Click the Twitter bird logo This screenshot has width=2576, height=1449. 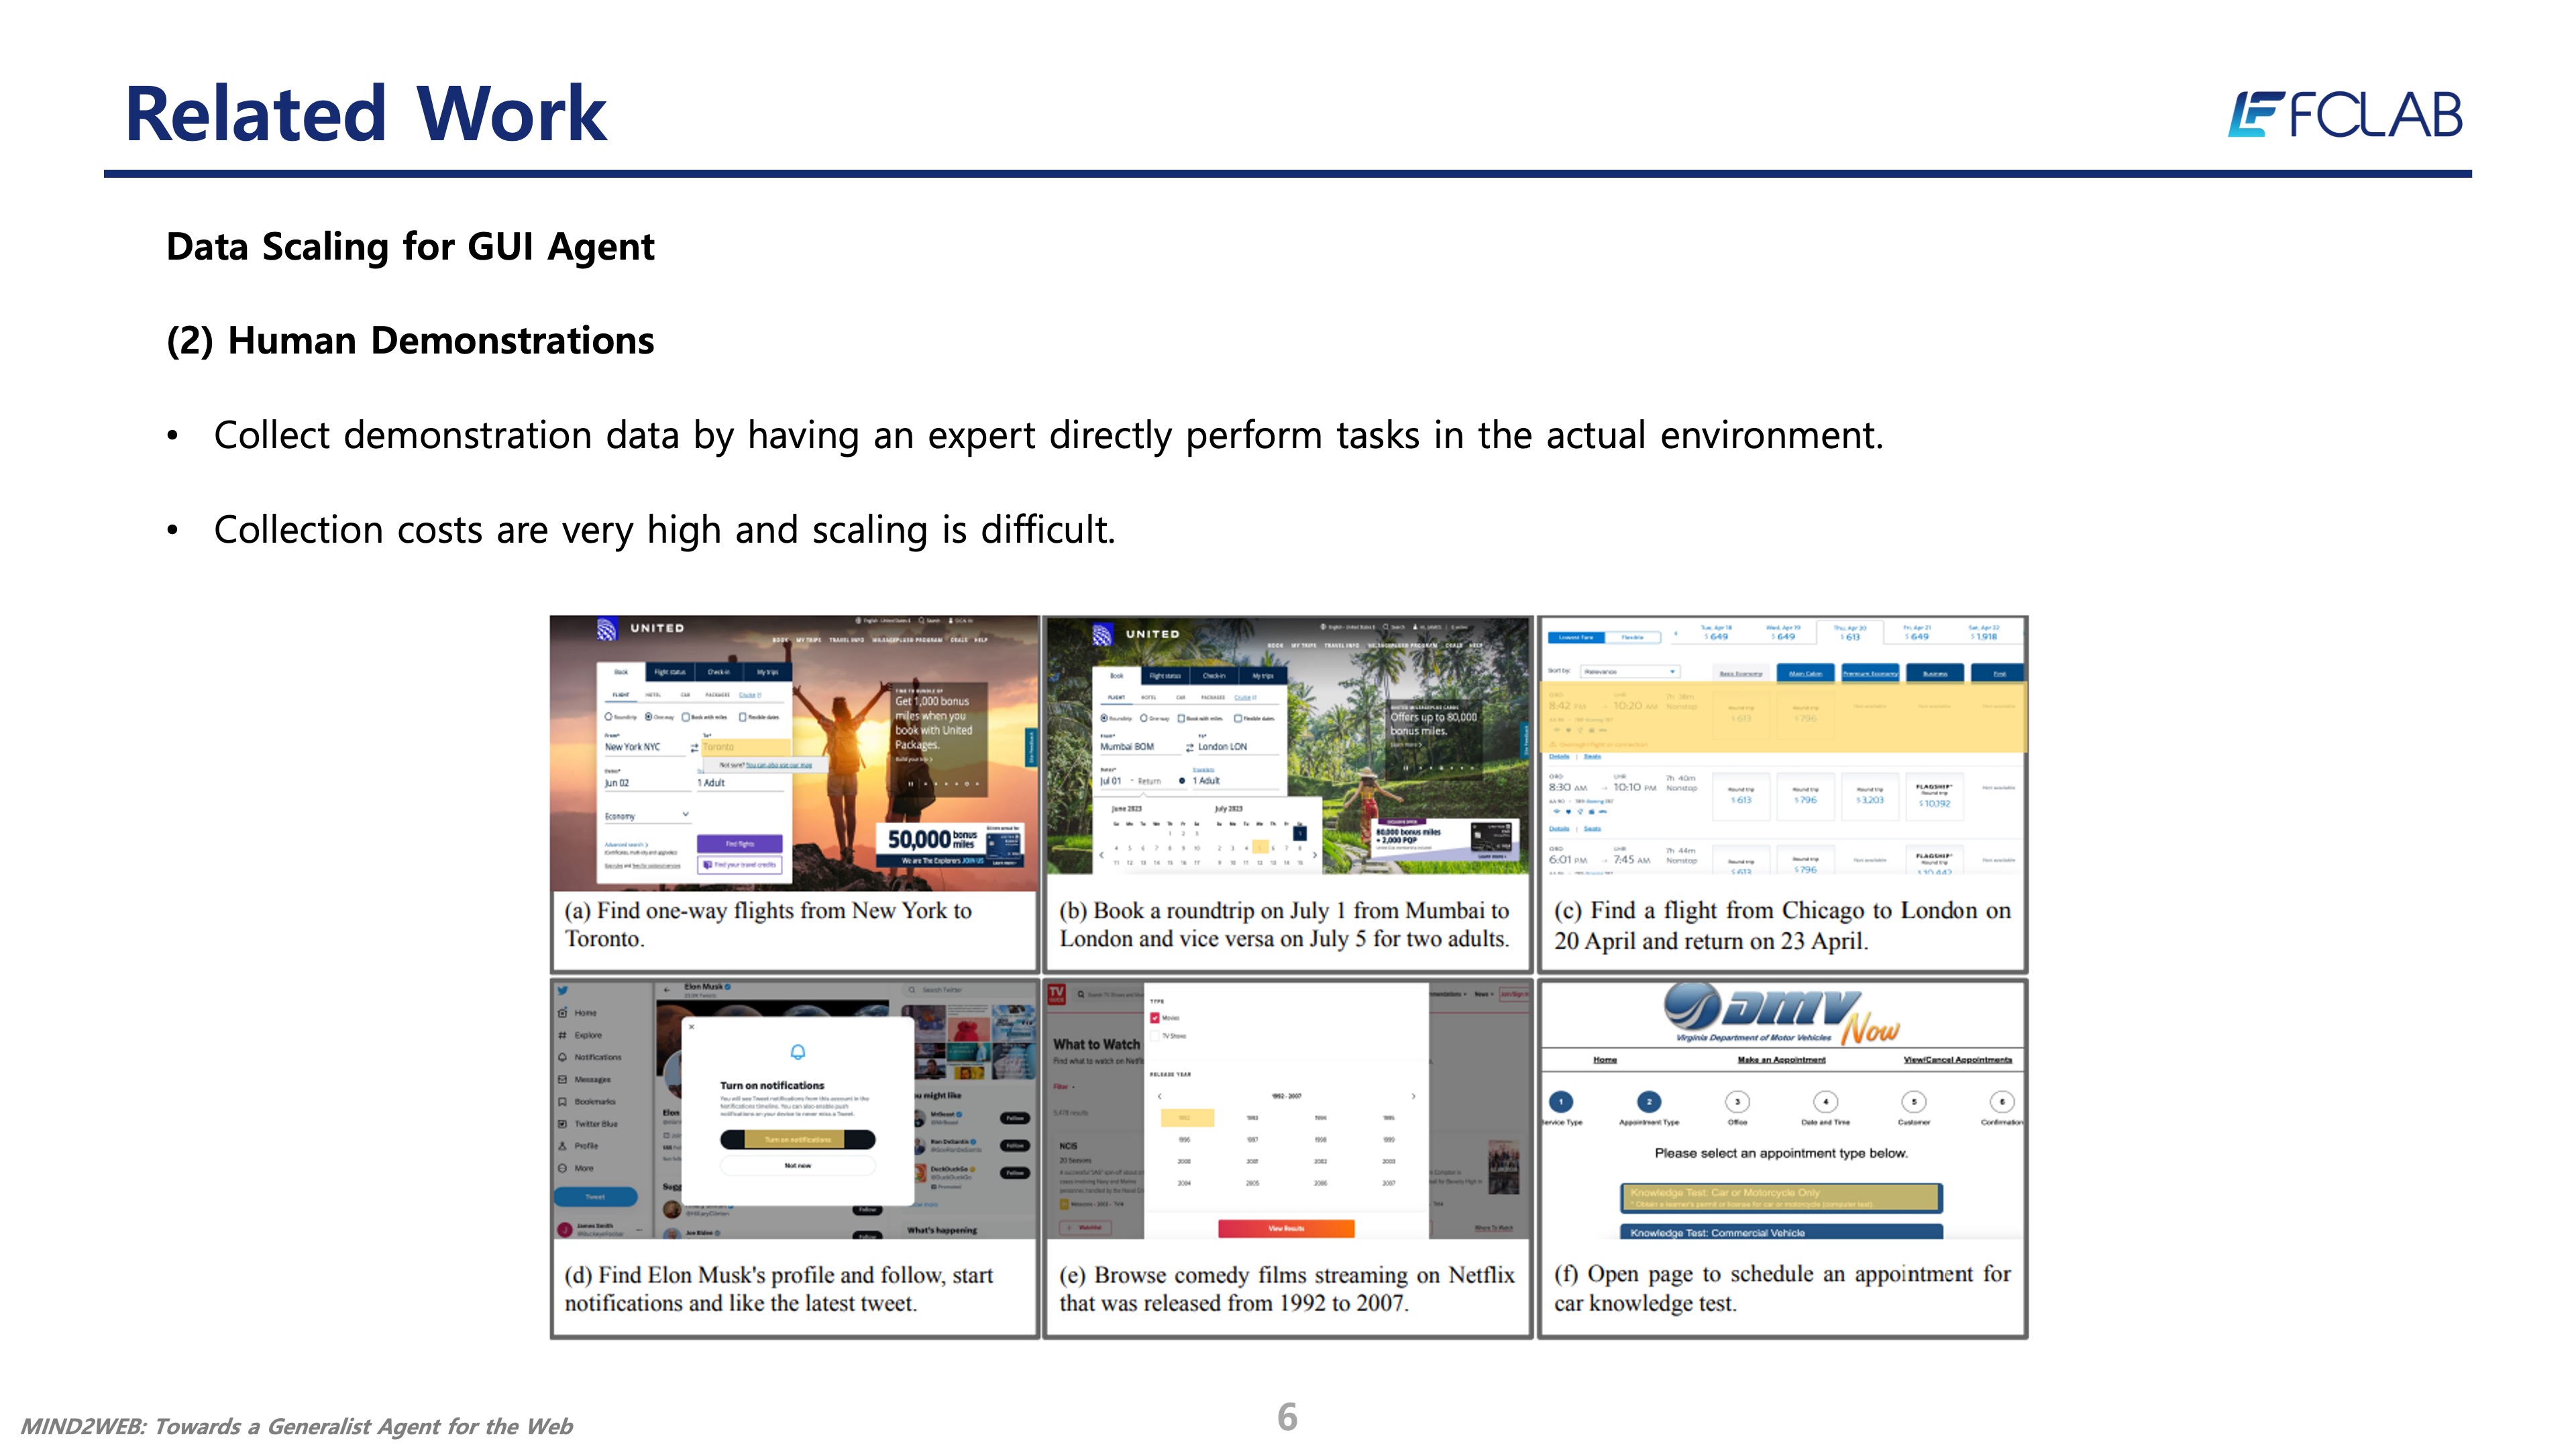562,990
